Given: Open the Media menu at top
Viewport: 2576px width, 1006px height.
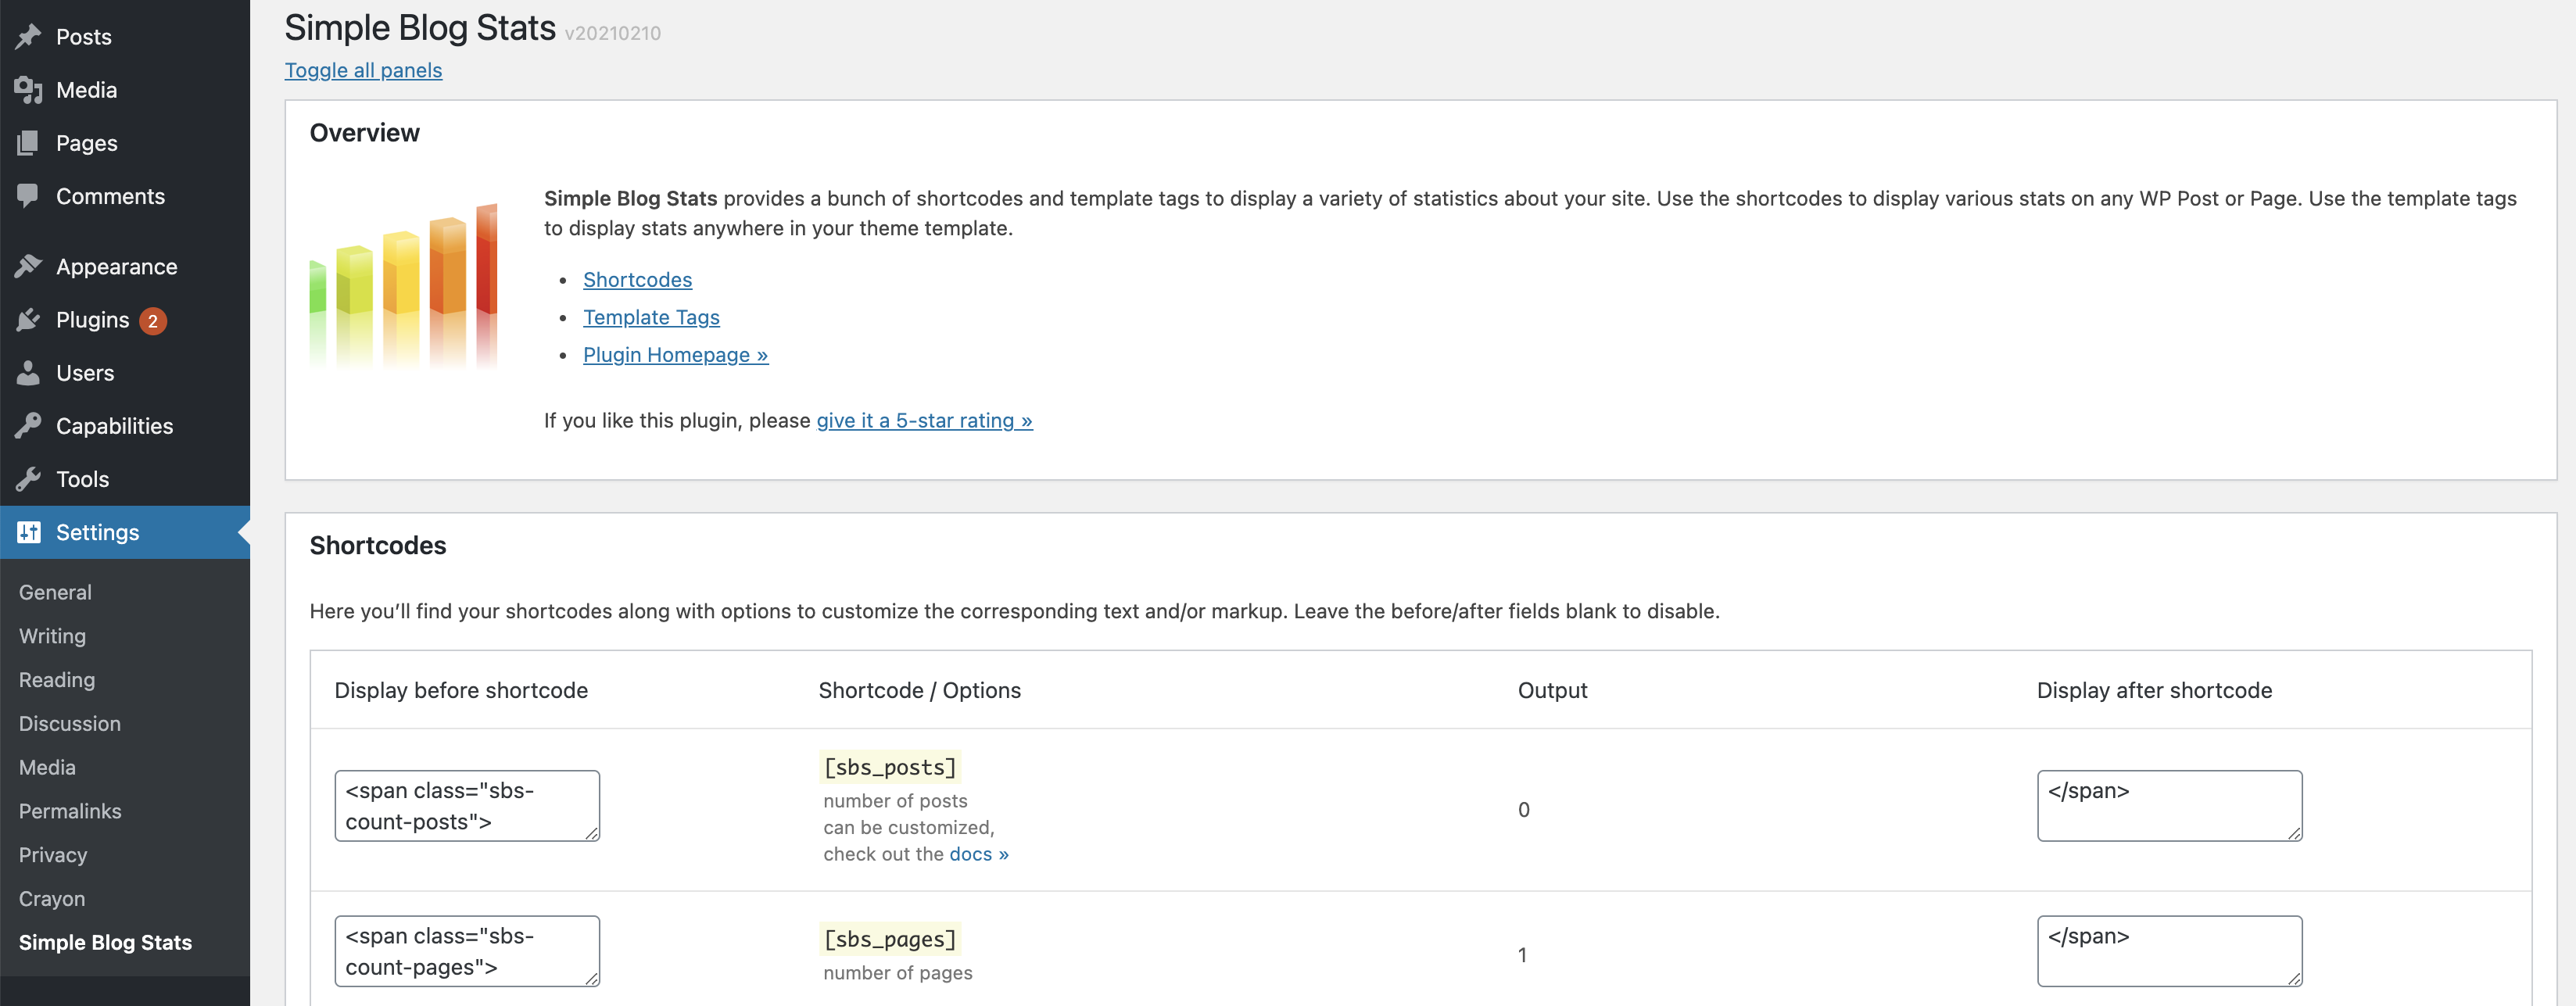Looking at the screenshot, I should [x=125, y=90].
